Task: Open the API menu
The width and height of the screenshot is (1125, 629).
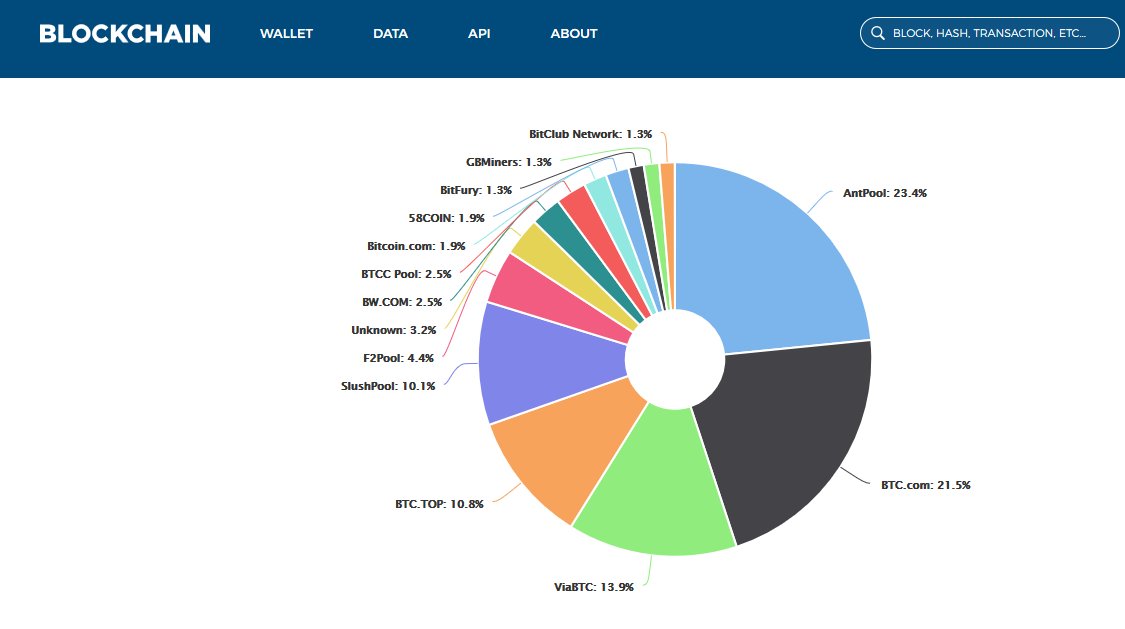Action: 479,34
